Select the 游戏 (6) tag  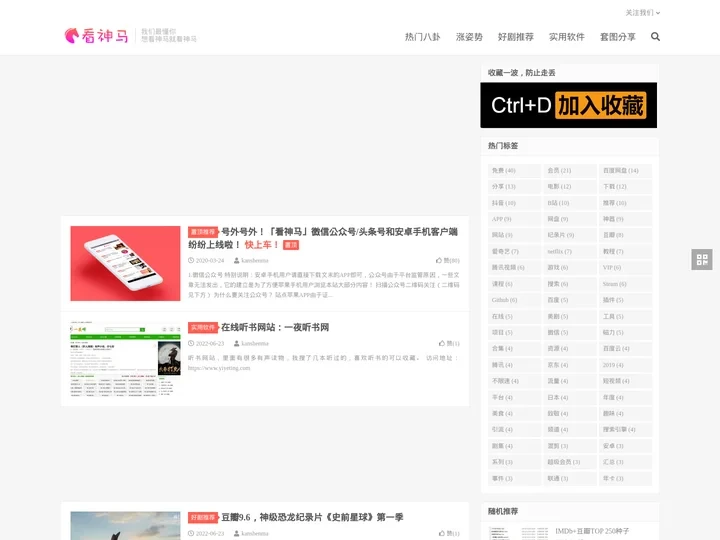570,268
